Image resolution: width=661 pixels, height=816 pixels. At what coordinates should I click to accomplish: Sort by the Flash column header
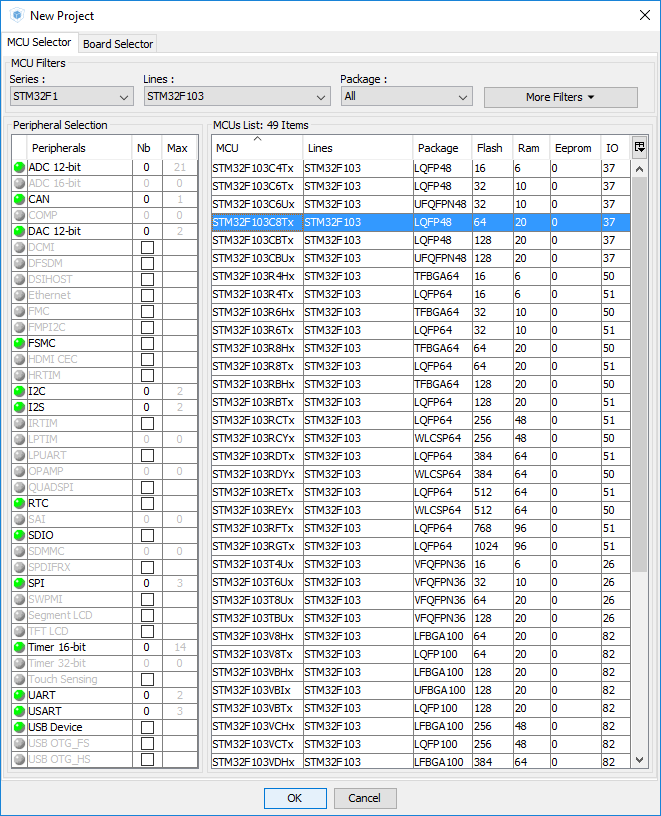click(x=492, y=148)
